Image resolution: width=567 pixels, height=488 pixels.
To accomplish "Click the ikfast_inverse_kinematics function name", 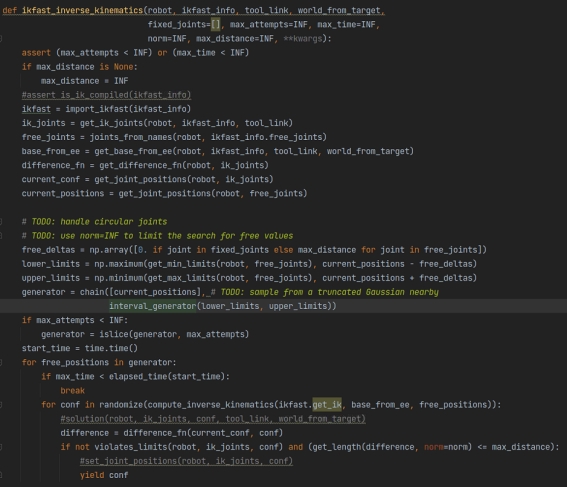I will 82,10.
